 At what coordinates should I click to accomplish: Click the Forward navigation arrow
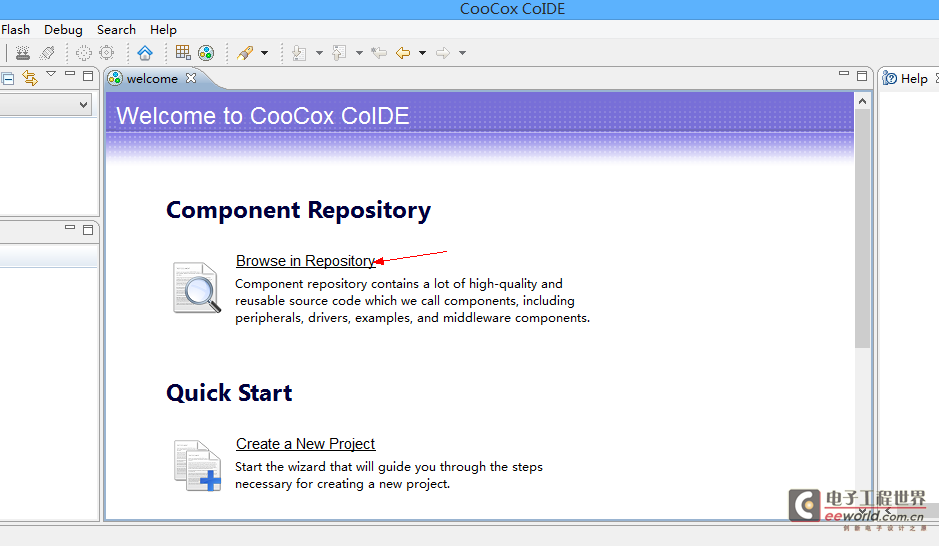tap(443, 53)
